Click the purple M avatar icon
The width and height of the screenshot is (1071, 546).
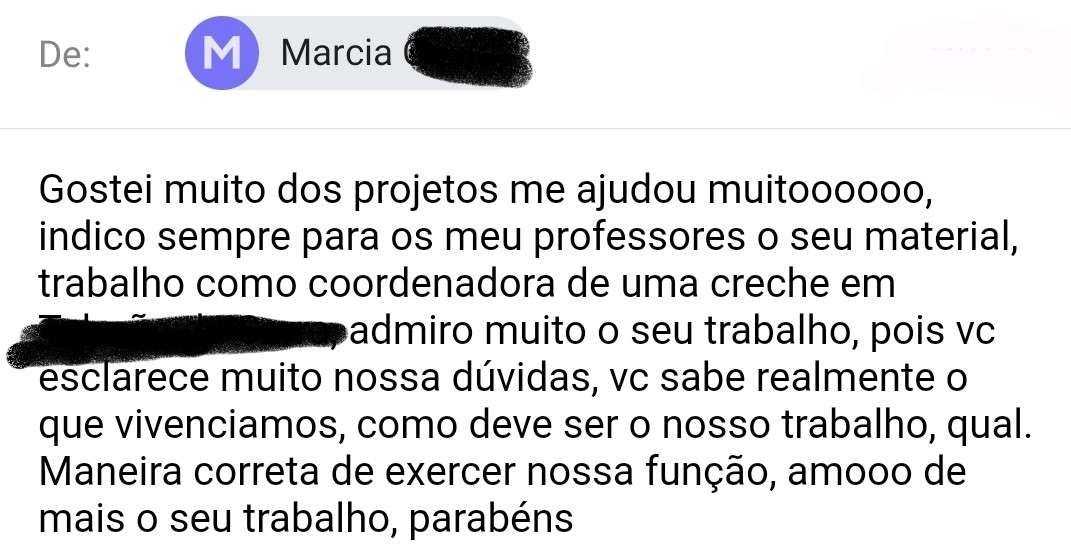(x=222, y=53)
